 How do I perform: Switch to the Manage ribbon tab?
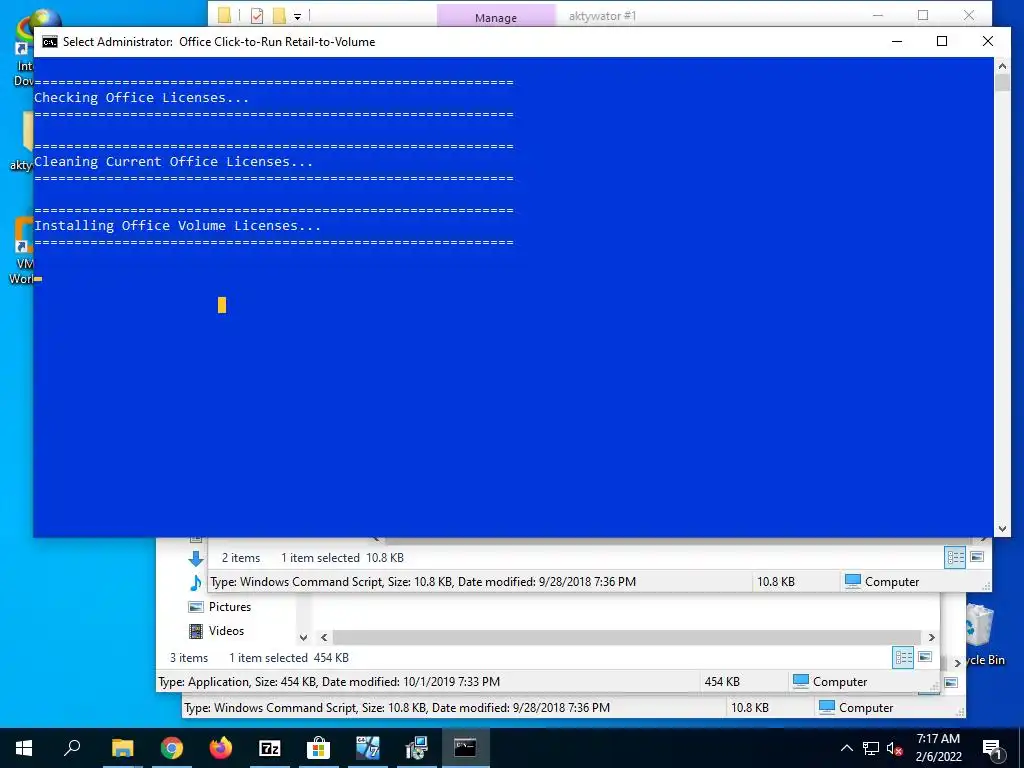coord(496,17)
